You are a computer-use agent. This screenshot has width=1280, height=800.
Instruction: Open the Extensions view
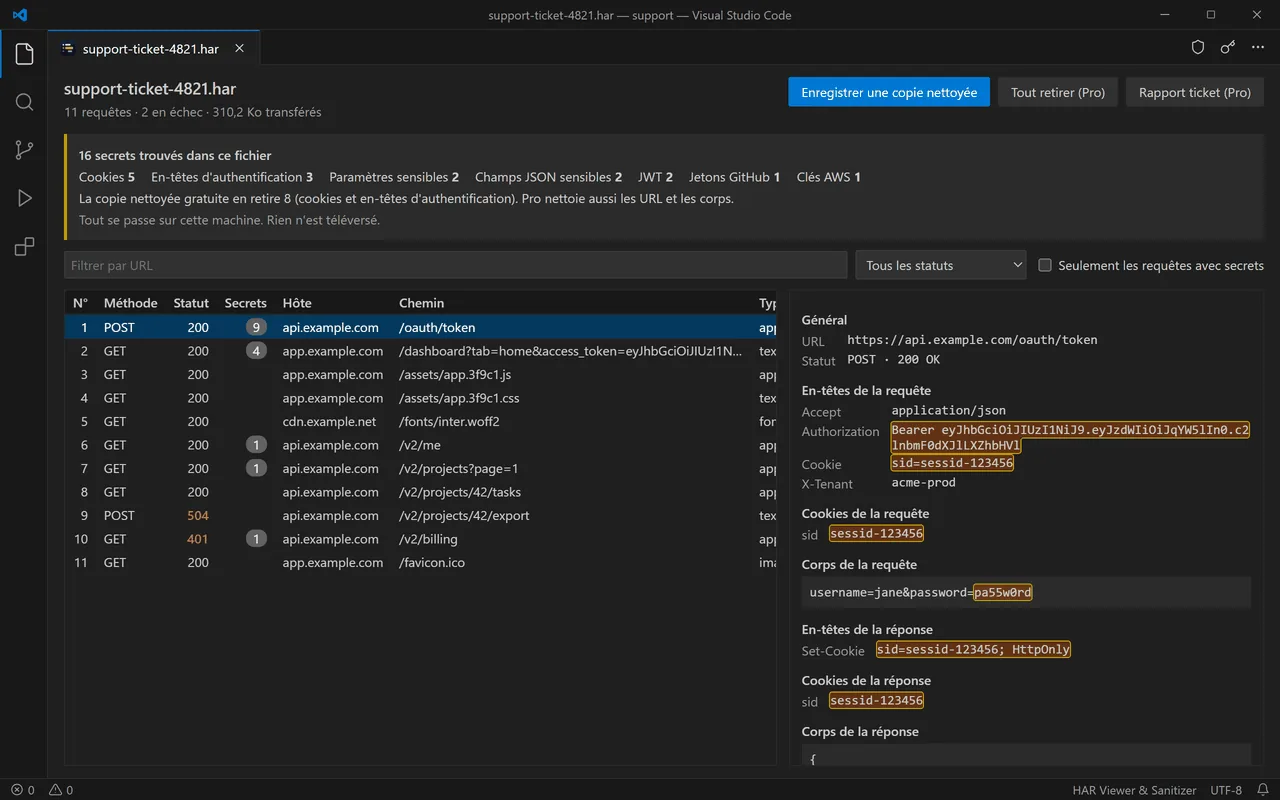click(24, 246)
